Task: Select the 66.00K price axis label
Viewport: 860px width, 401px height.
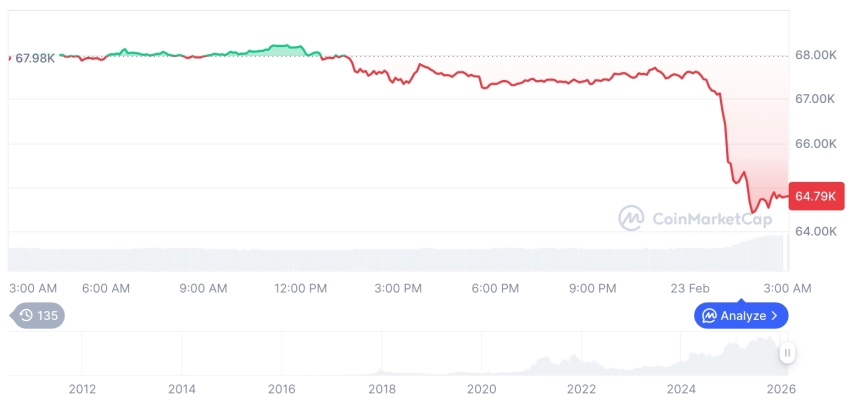Action: [x=814, y=143]
